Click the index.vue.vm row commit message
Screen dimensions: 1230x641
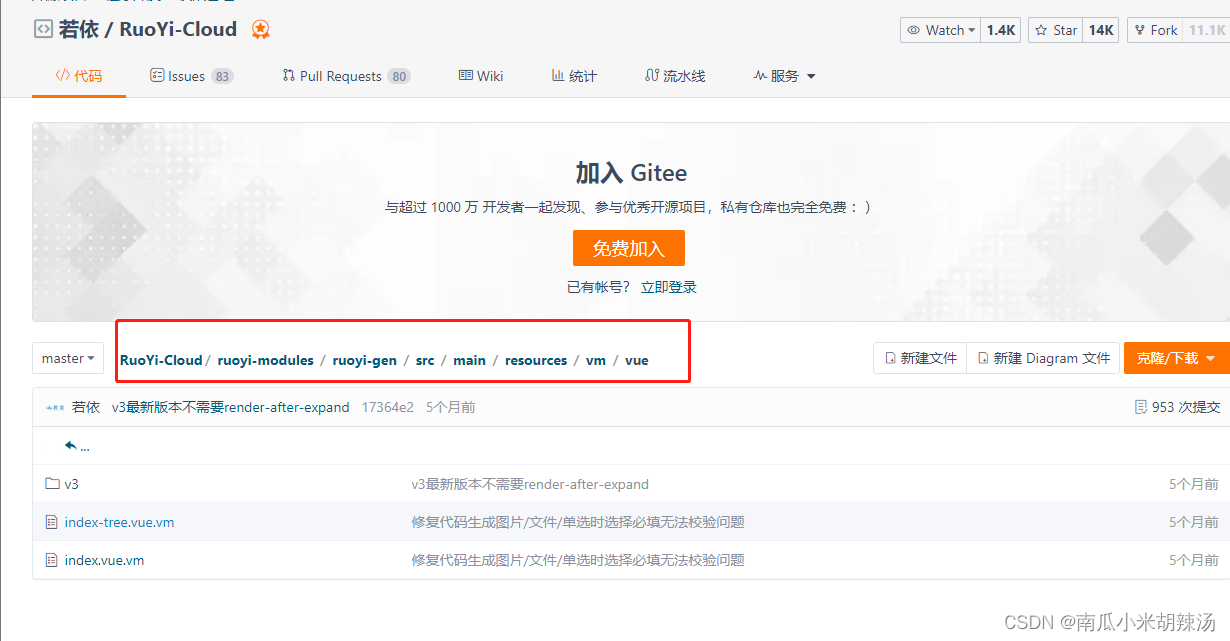[578, 560]
